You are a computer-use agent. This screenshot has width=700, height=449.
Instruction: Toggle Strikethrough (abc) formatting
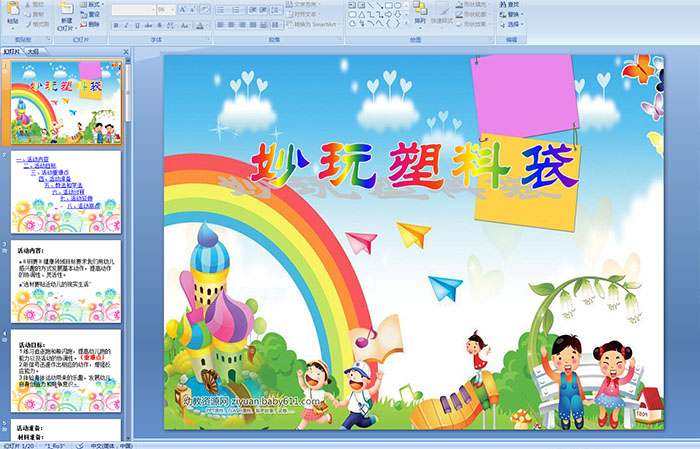coord(148,25)
